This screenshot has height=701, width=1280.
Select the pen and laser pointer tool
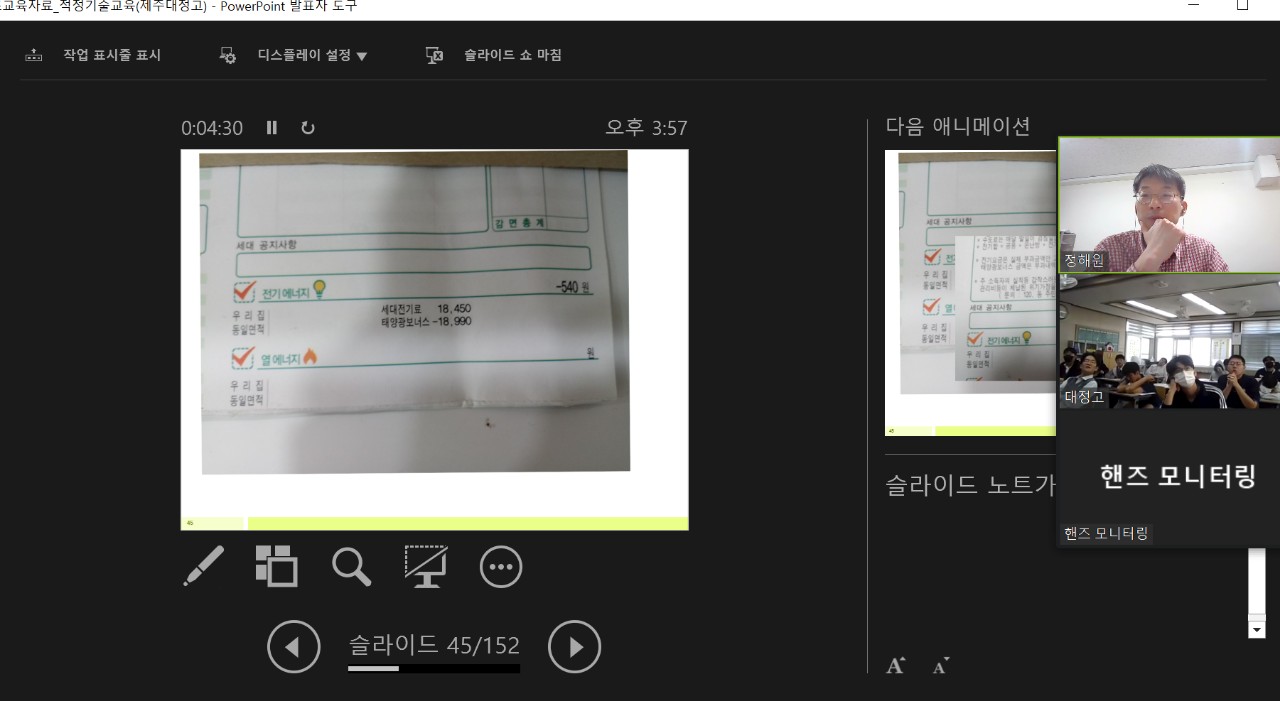pyautogui.click(x=204, y=566)
